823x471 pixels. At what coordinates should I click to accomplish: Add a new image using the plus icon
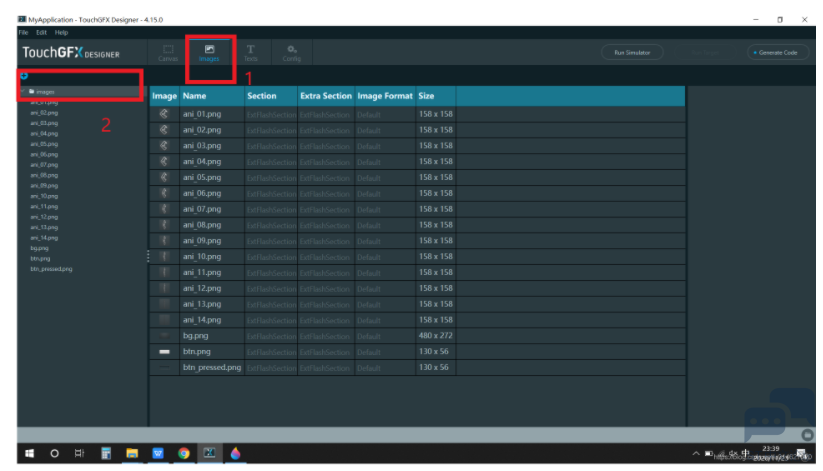click(24, 76)
